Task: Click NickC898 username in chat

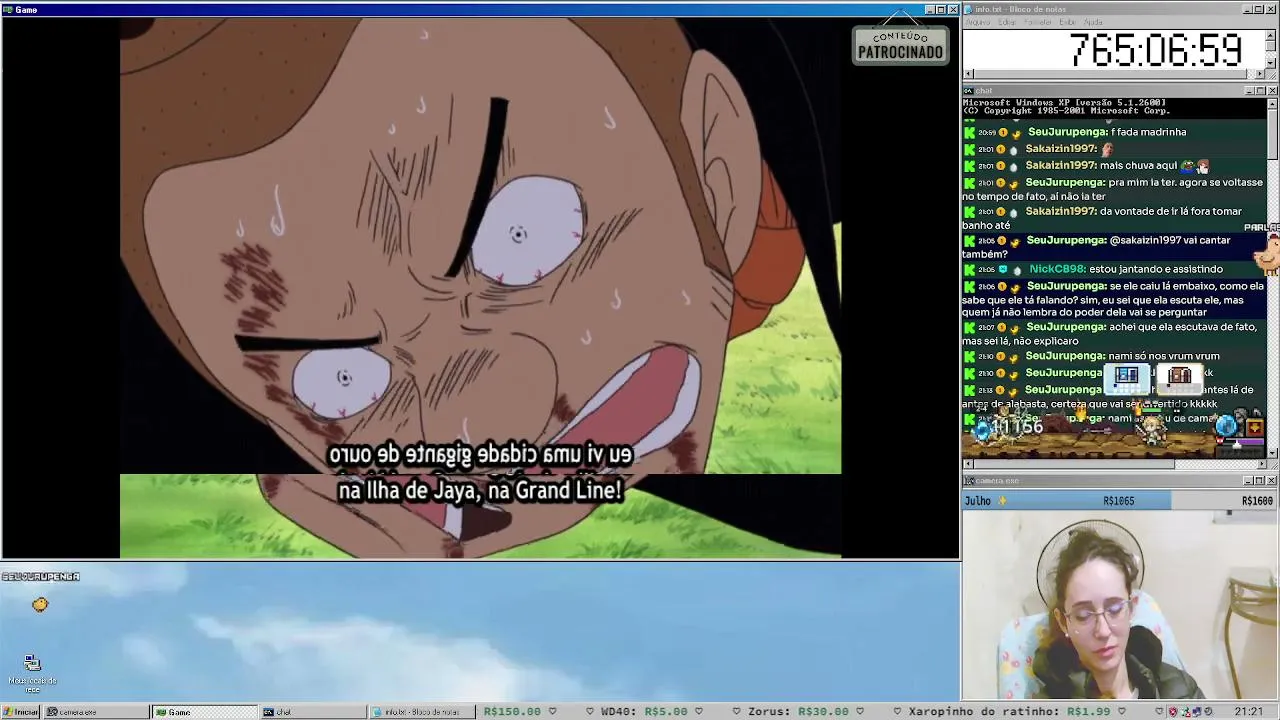Action: click(x=1057, y=269)
